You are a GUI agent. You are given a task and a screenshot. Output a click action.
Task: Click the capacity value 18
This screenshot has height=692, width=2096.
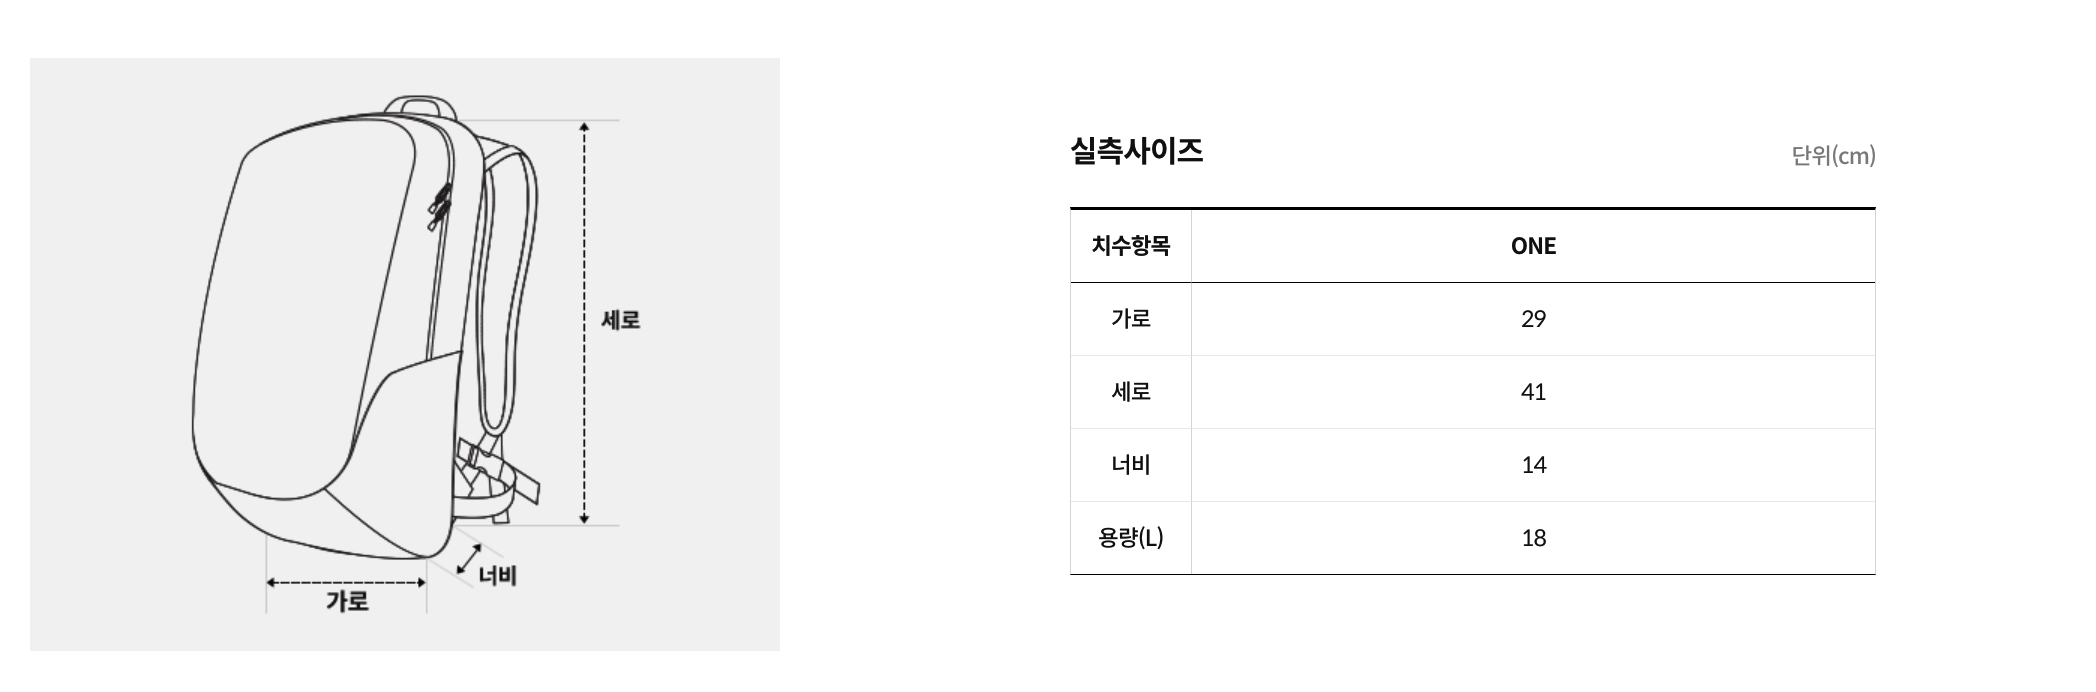[x=1533, y=538]
